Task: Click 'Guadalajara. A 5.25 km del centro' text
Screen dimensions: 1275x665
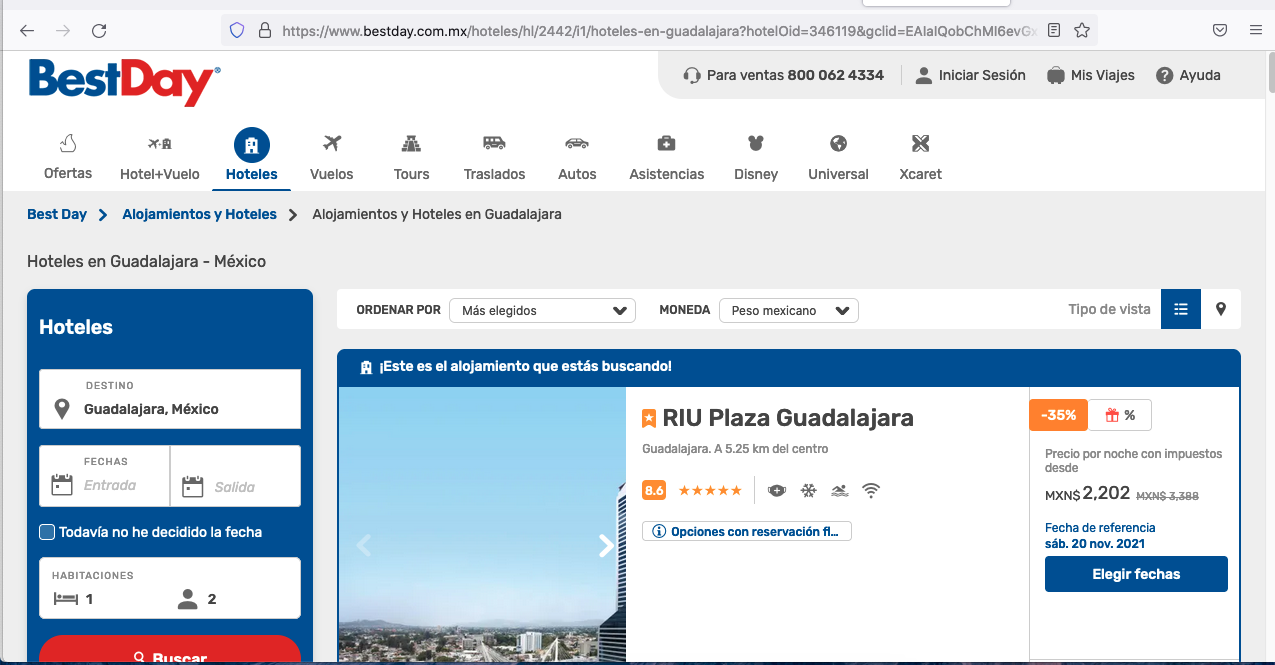Action: 735,449
